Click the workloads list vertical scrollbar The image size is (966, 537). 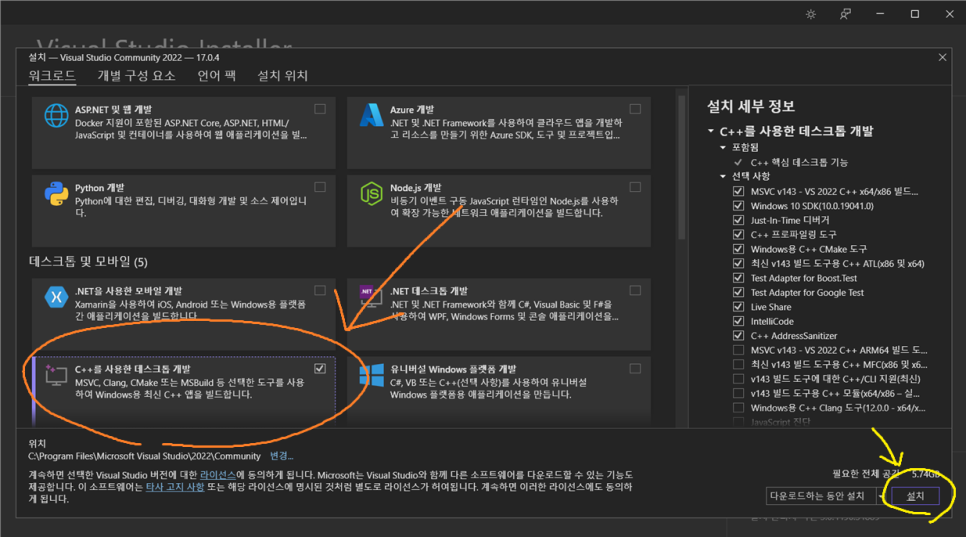click(x=681, y=168)
